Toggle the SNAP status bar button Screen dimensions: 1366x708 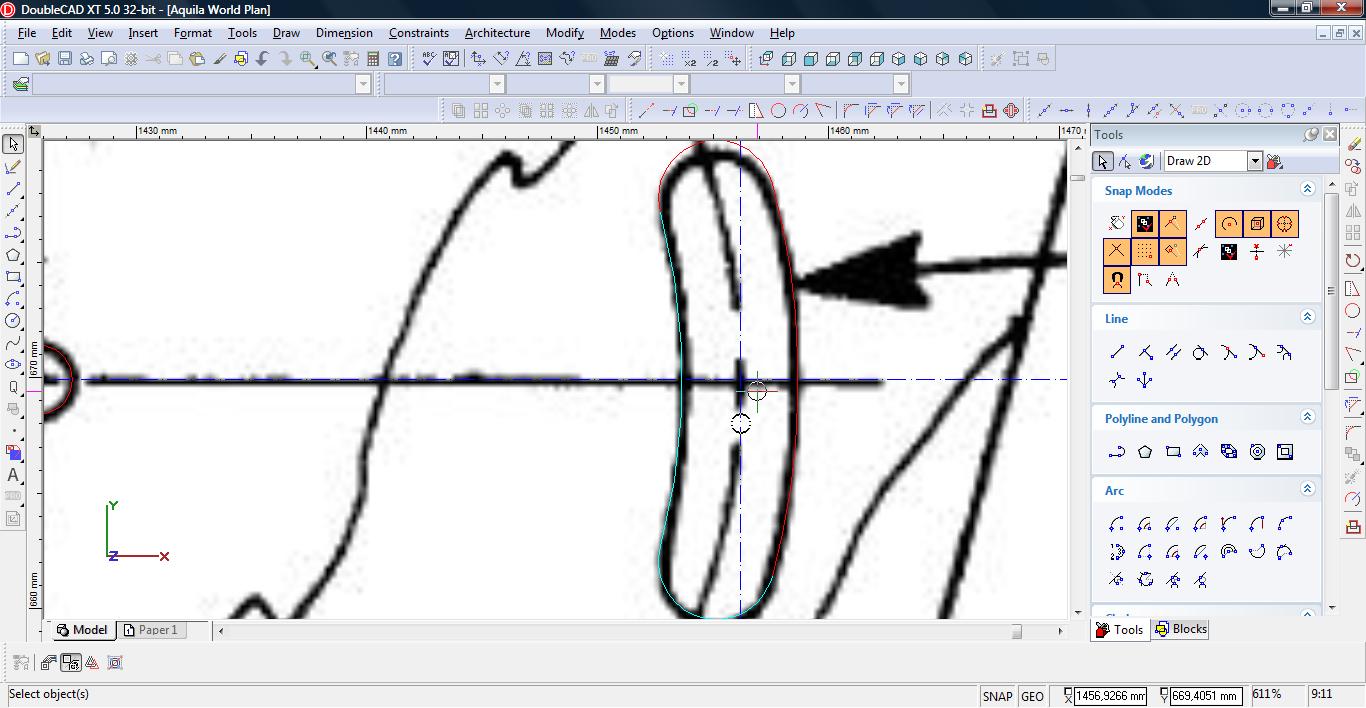click(997, 696)
